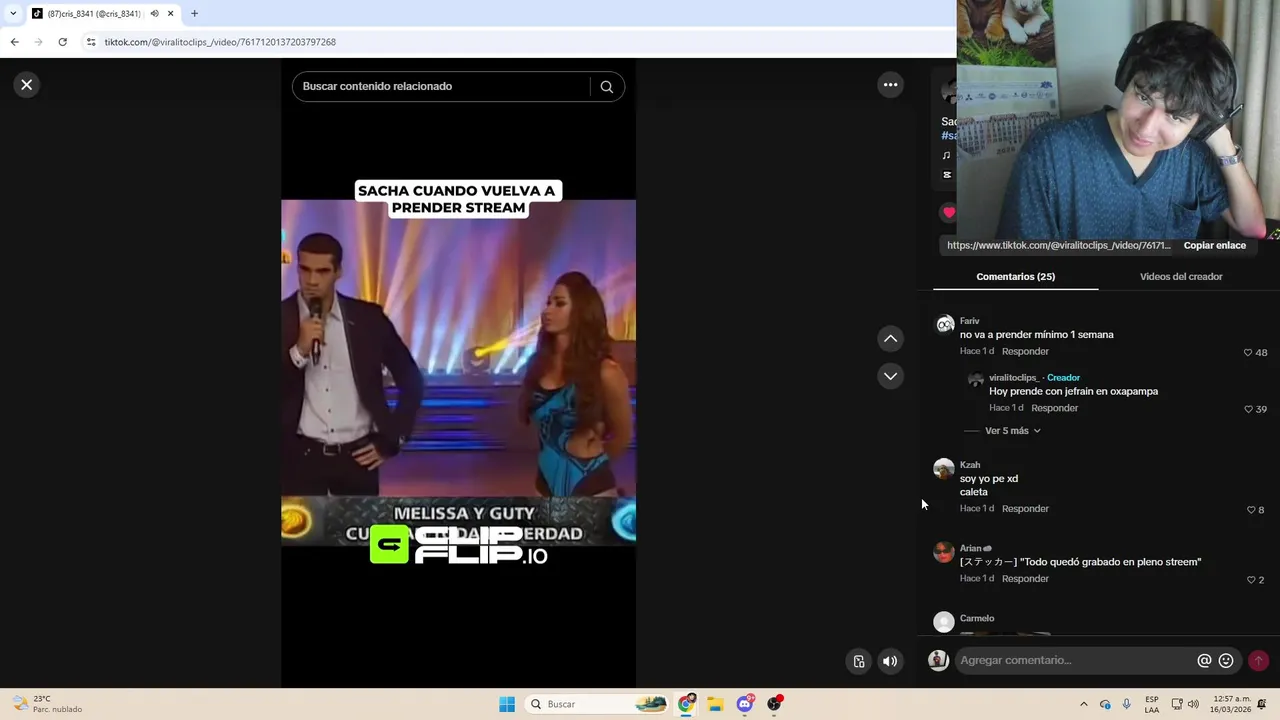Select comment text 'Hoy prende con jefrain en oxapampa'
Viewport: 1280px width, 720px height.
coord(1073,392)
